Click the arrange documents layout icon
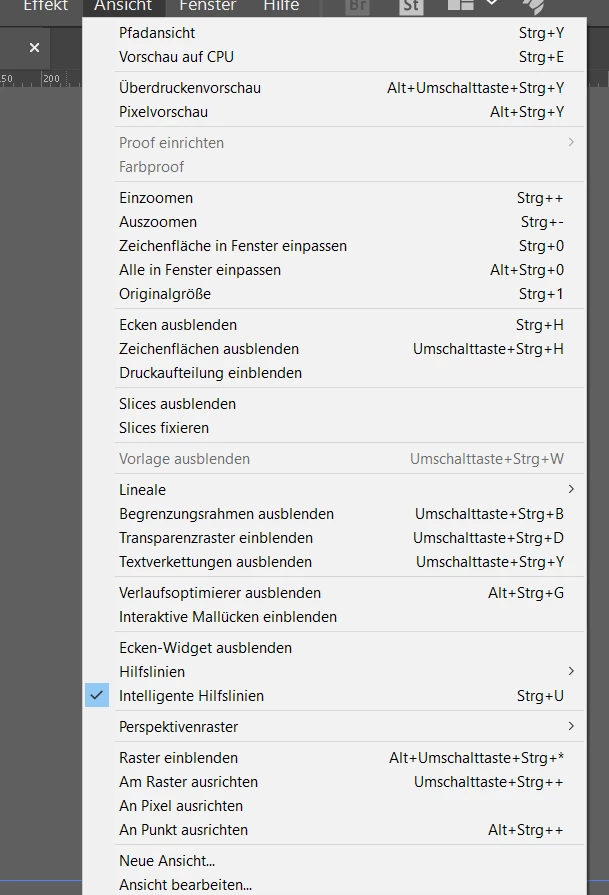The width and height of the screenshot is (609, 895). (x=461, y=5)
